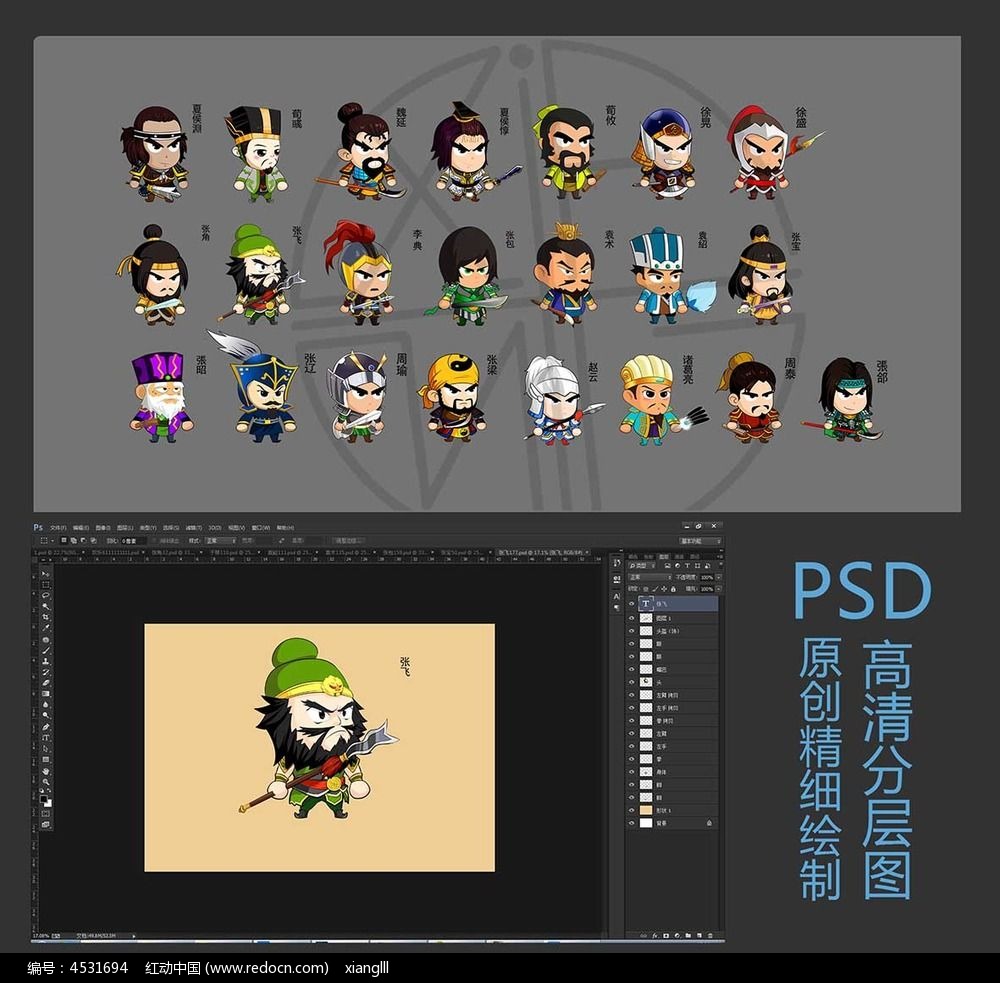Viewport: 1000px width, 983px height.
Task: Select the History Brush tool
Action: click(46, 672)
